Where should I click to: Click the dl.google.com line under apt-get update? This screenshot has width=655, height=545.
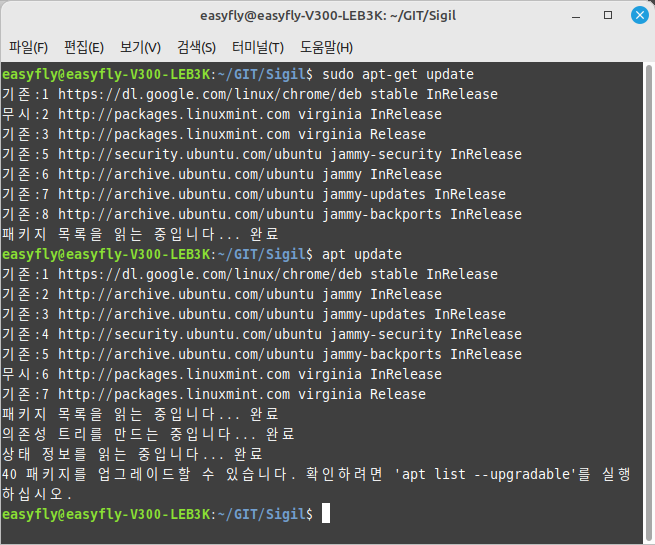click(250, 94)
